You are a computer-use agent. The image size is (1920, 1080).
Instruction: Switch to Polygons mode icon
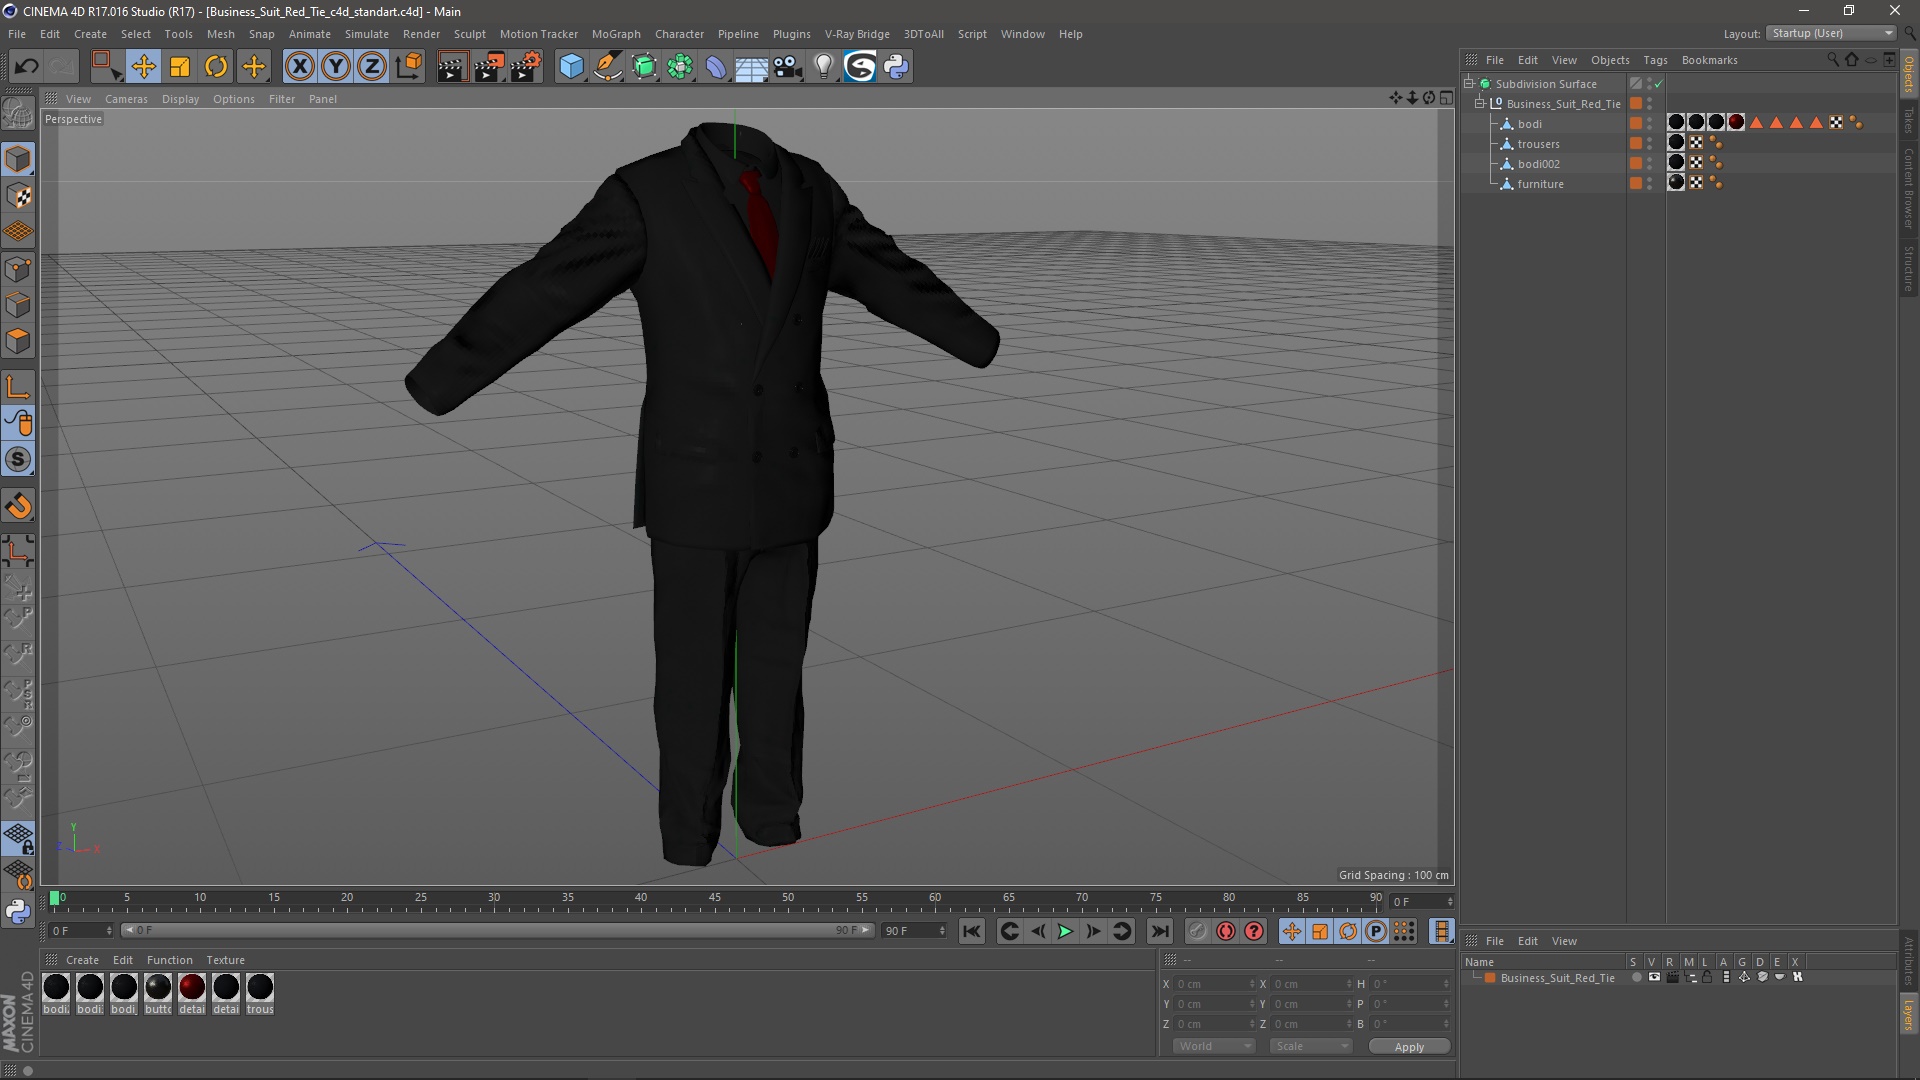click(x=18, y=341)
